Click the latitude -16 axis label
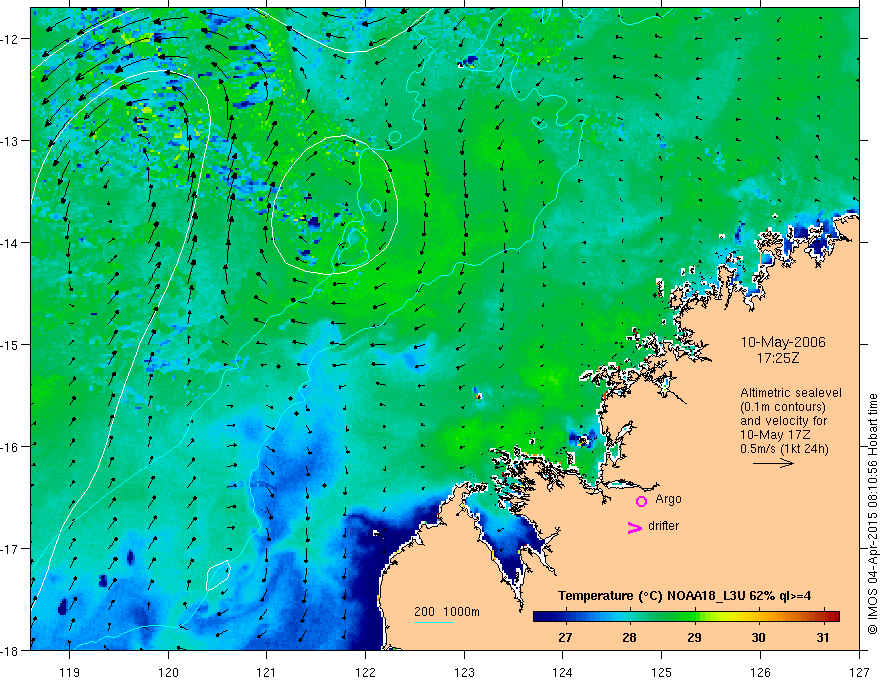This screenshot has width=880, height=680. tap(10, 447)
